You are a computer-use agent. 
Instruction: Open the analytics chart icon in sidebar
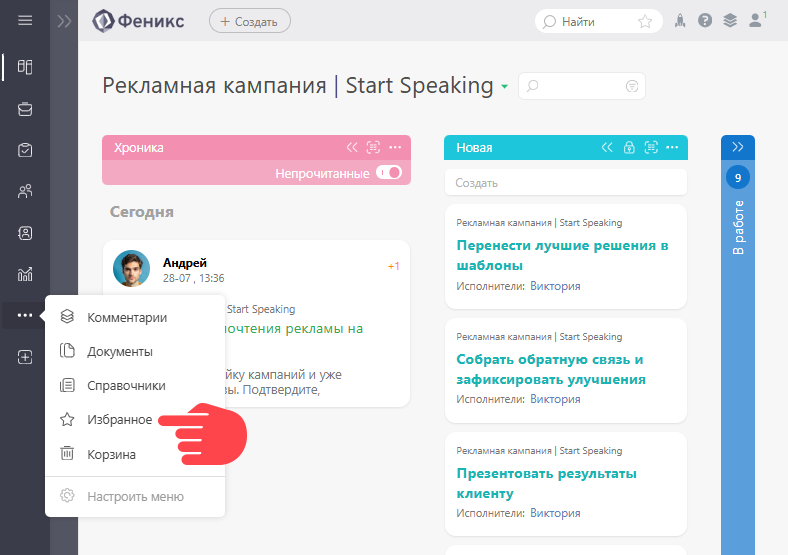[25, 274]
